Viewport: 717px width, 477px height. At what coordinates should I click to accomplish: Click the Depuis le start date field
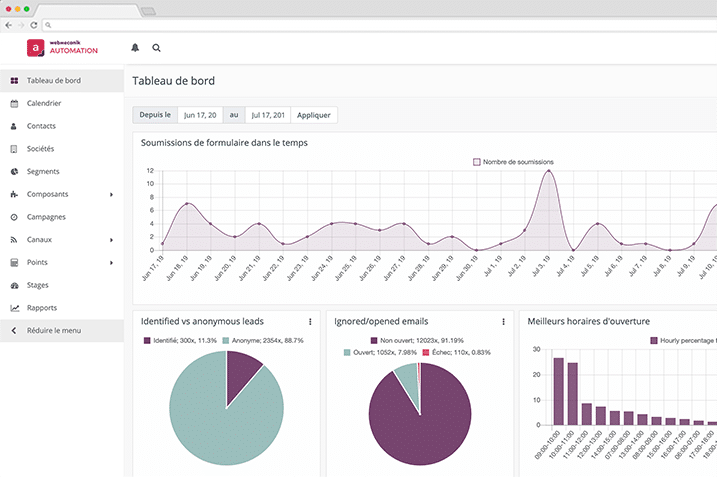pyautogui.click(x=199, y=115)
